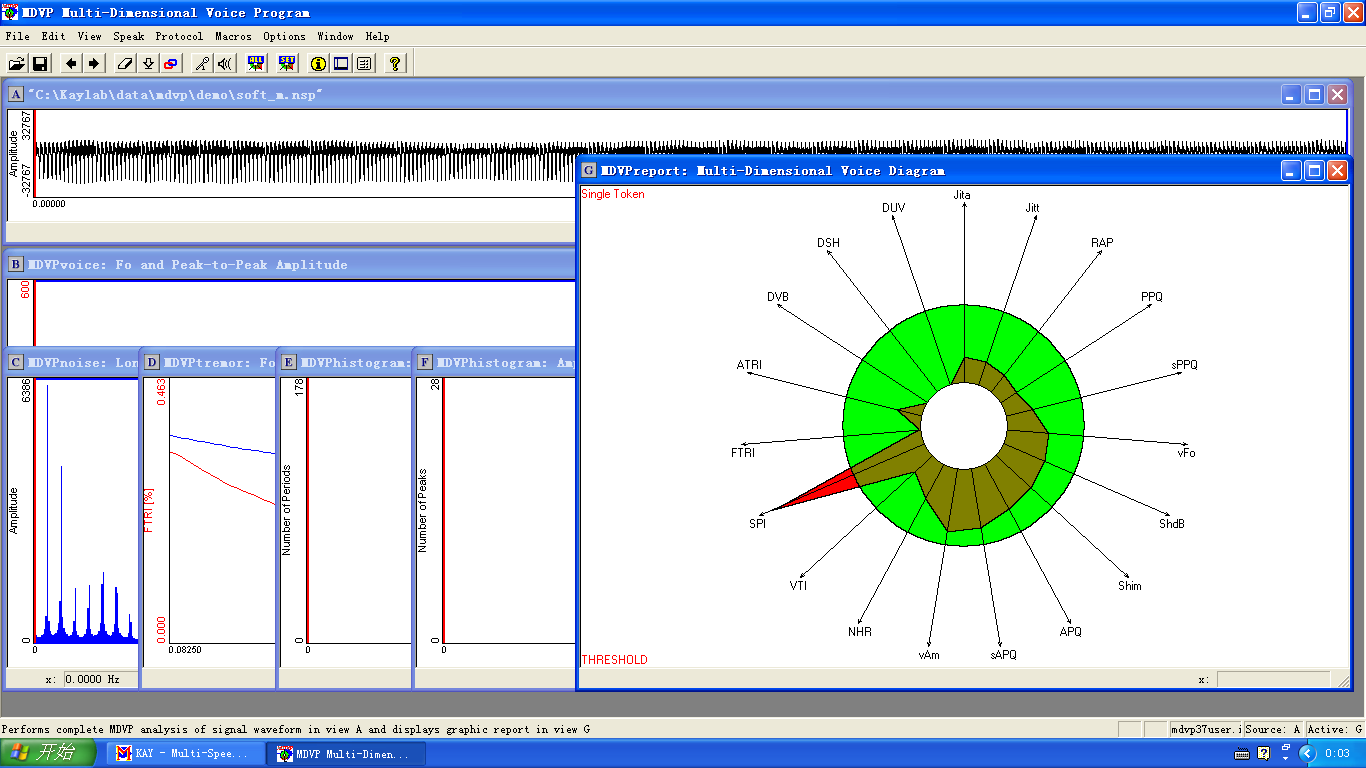Viewport: 1366px width, 768px height.
Task: Click the ALL analysis toolbar icon
Action: 256,64
